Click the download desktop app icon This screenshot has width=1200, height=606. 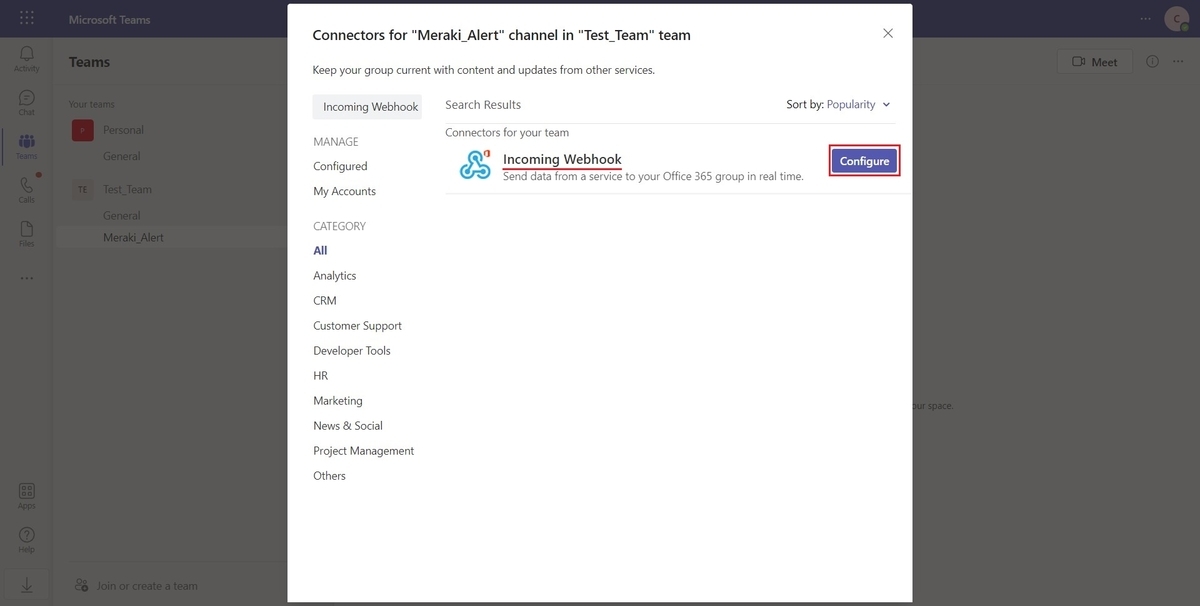[26, 586]
